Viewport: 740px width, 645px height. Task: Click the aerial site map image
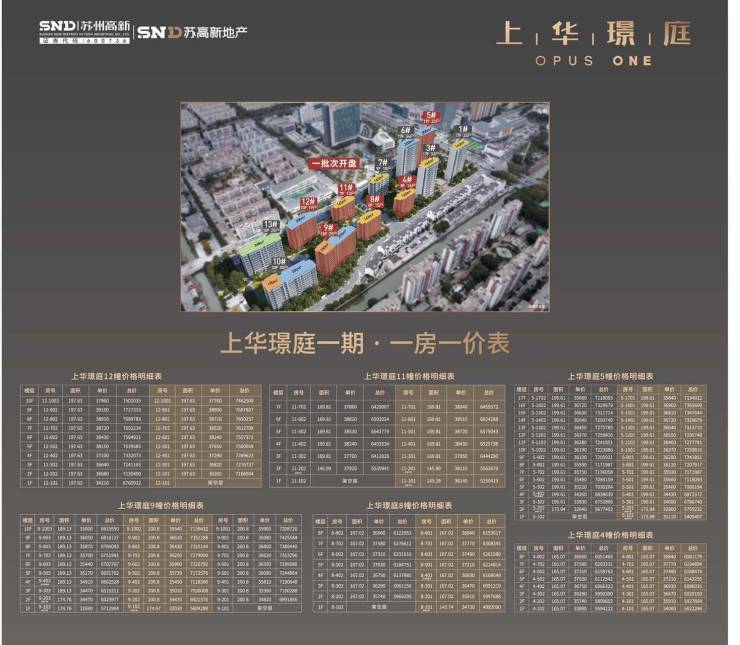[x=364, y=206]
